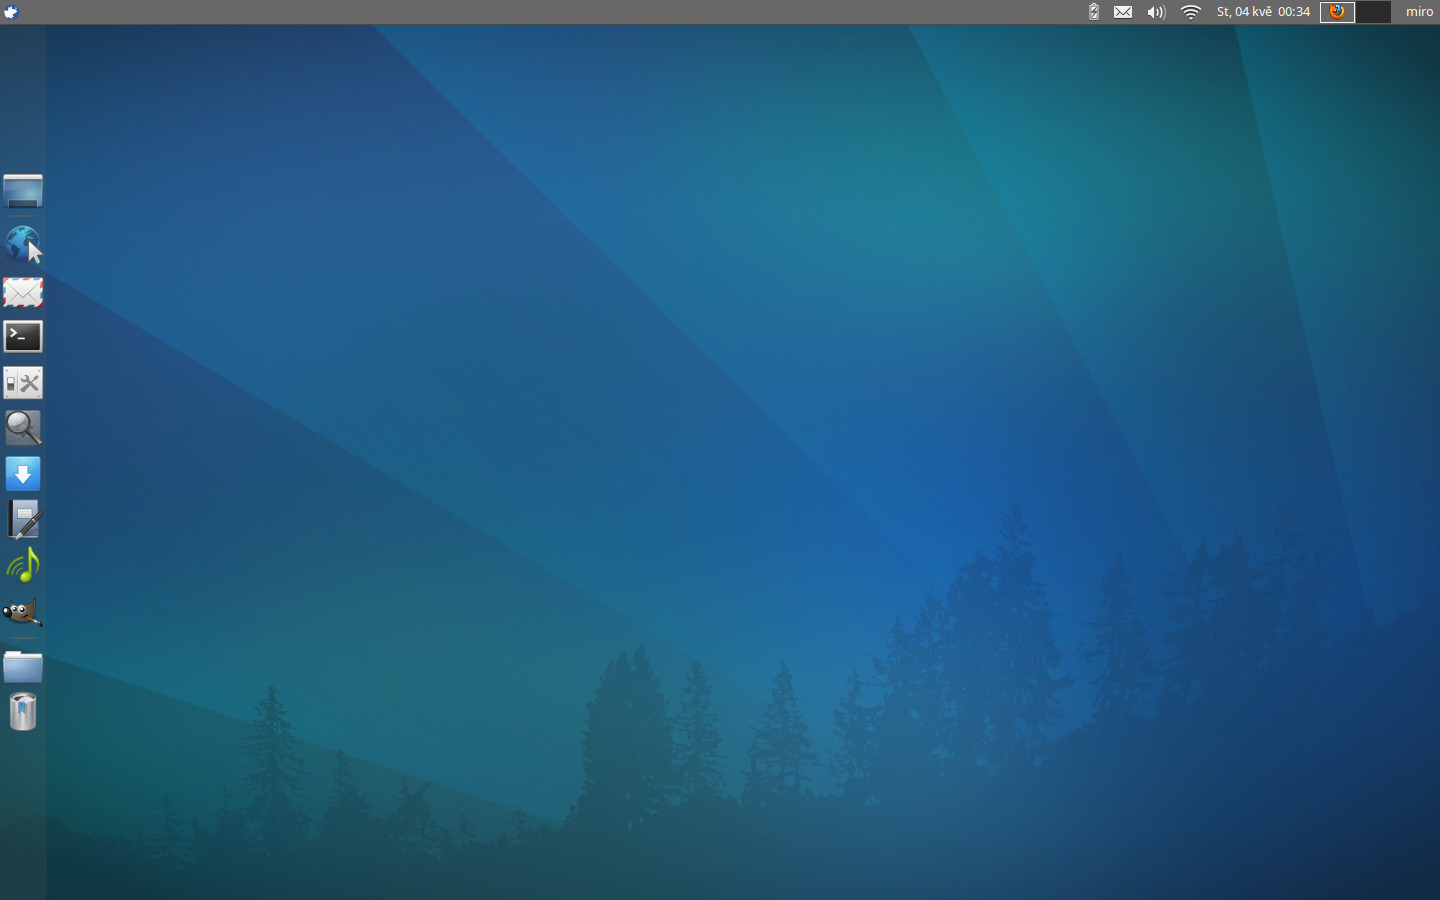
Task: Open the settings manager tools icon
Action: tap(23, 383)
